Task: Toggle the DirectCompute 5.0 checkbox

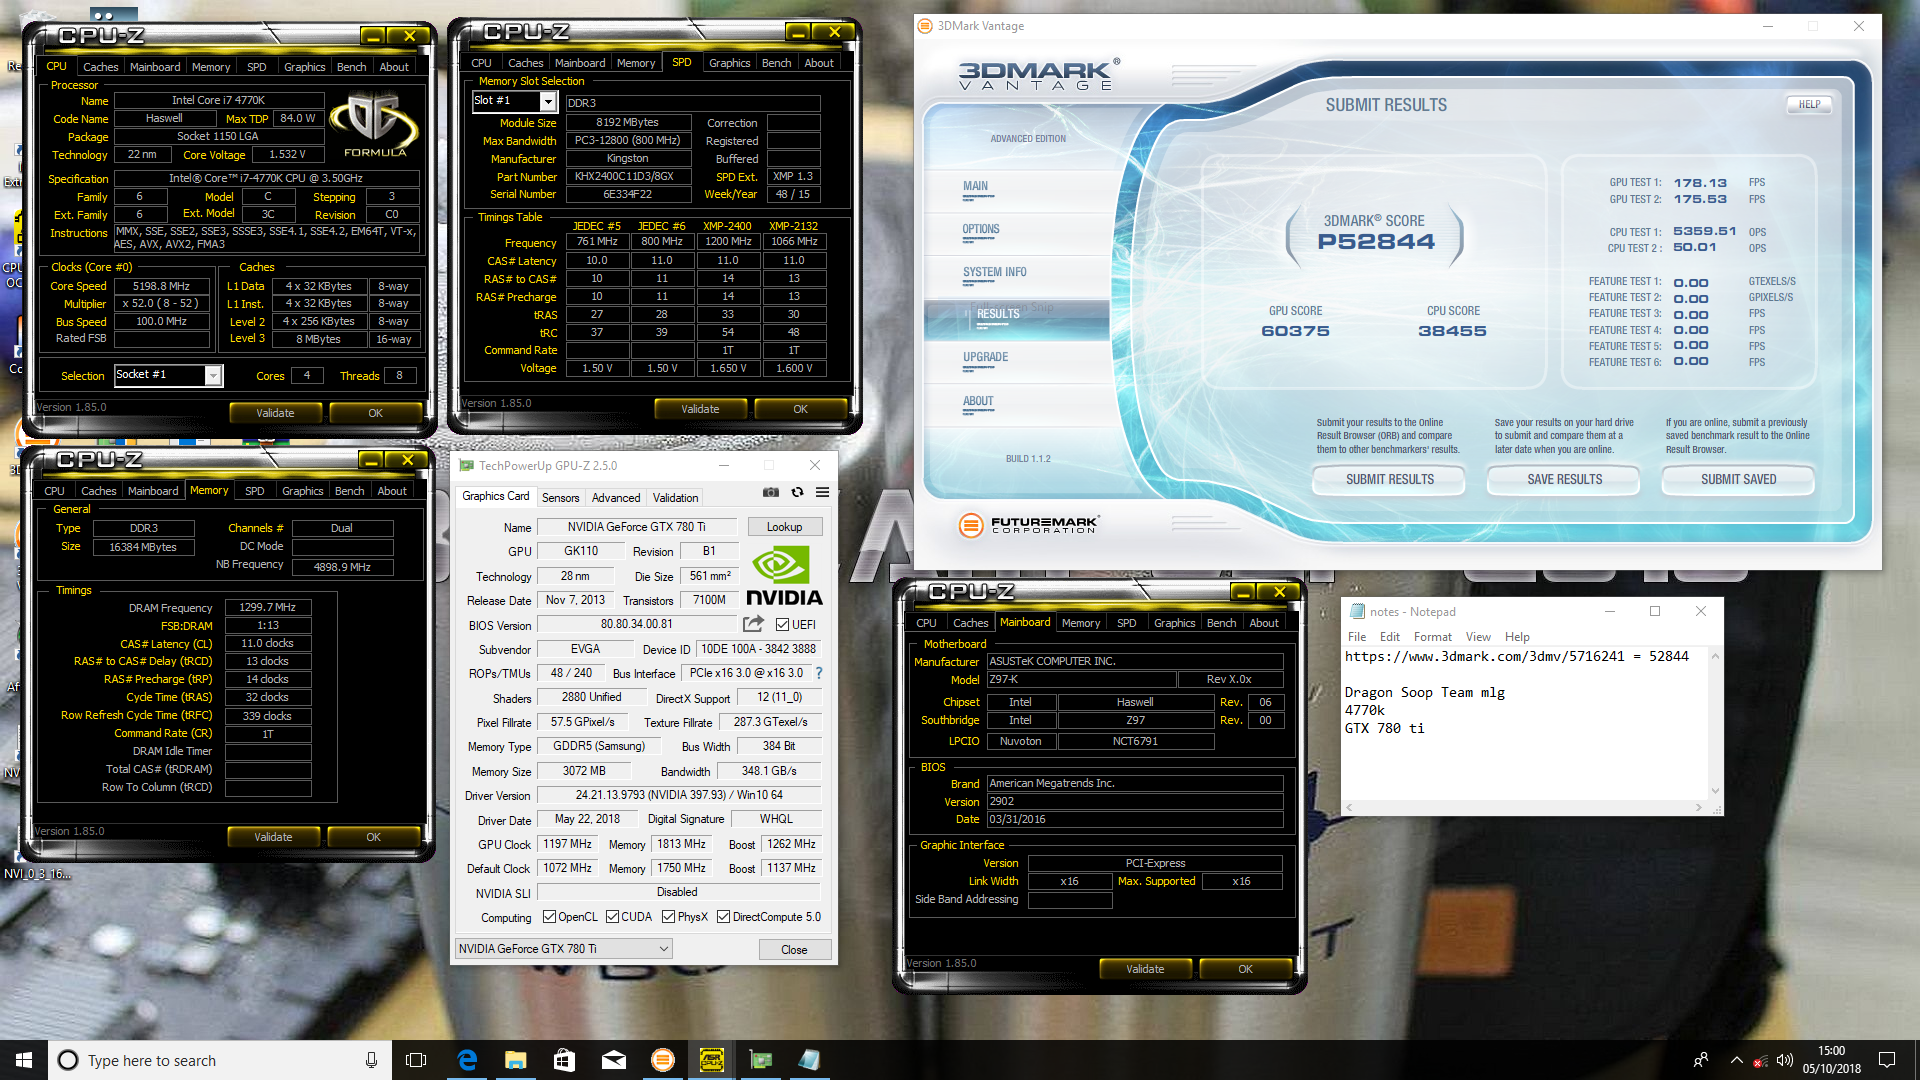Action: pyautogui.click(x=723, y=917)
